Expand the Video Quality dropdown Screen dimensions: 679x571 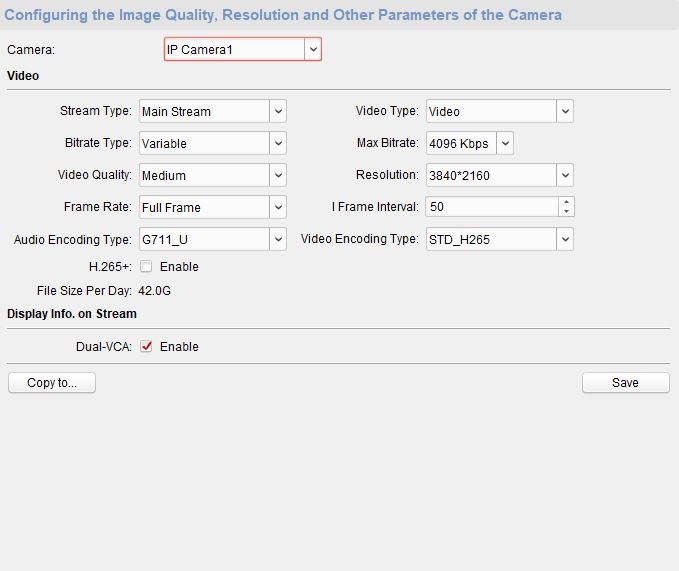(x=278, y=175)
